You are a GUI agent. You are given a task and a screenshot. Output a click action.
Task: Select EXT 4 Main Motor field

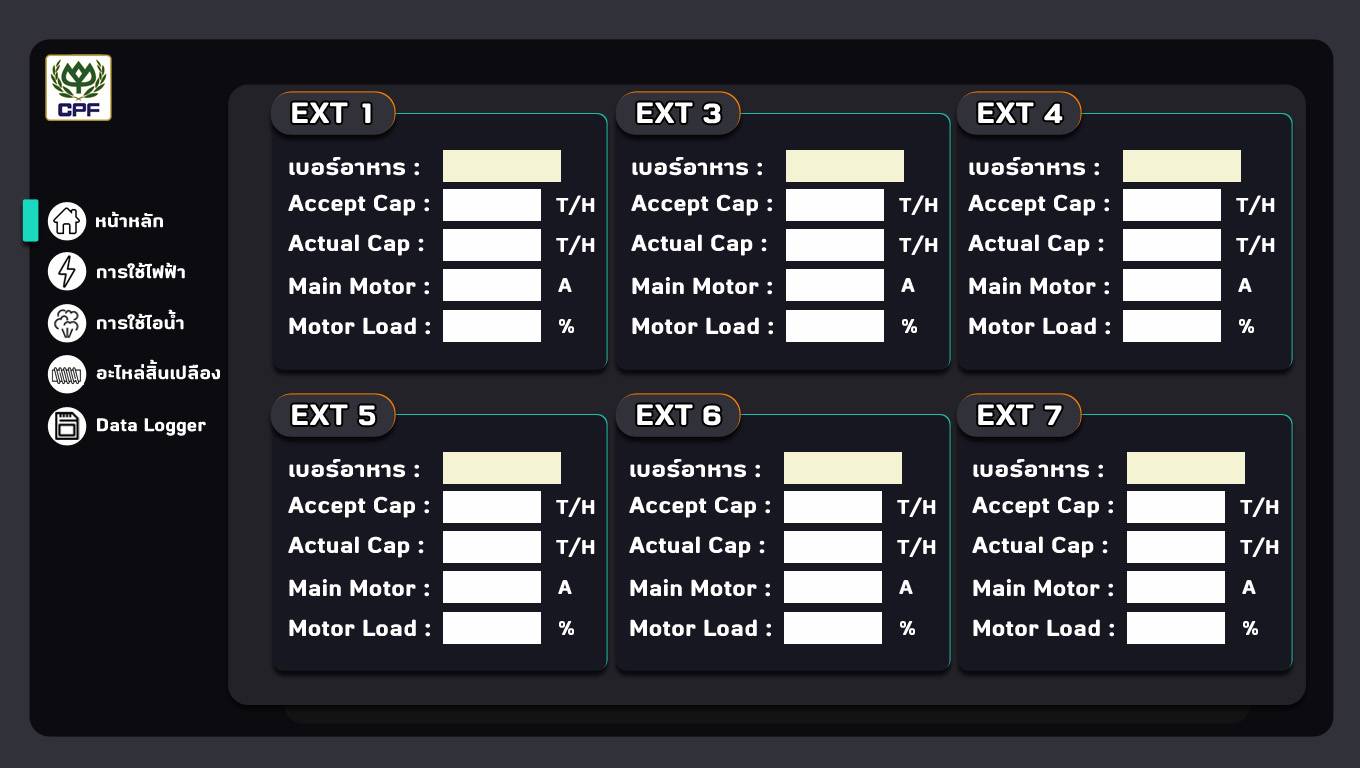1172,286
